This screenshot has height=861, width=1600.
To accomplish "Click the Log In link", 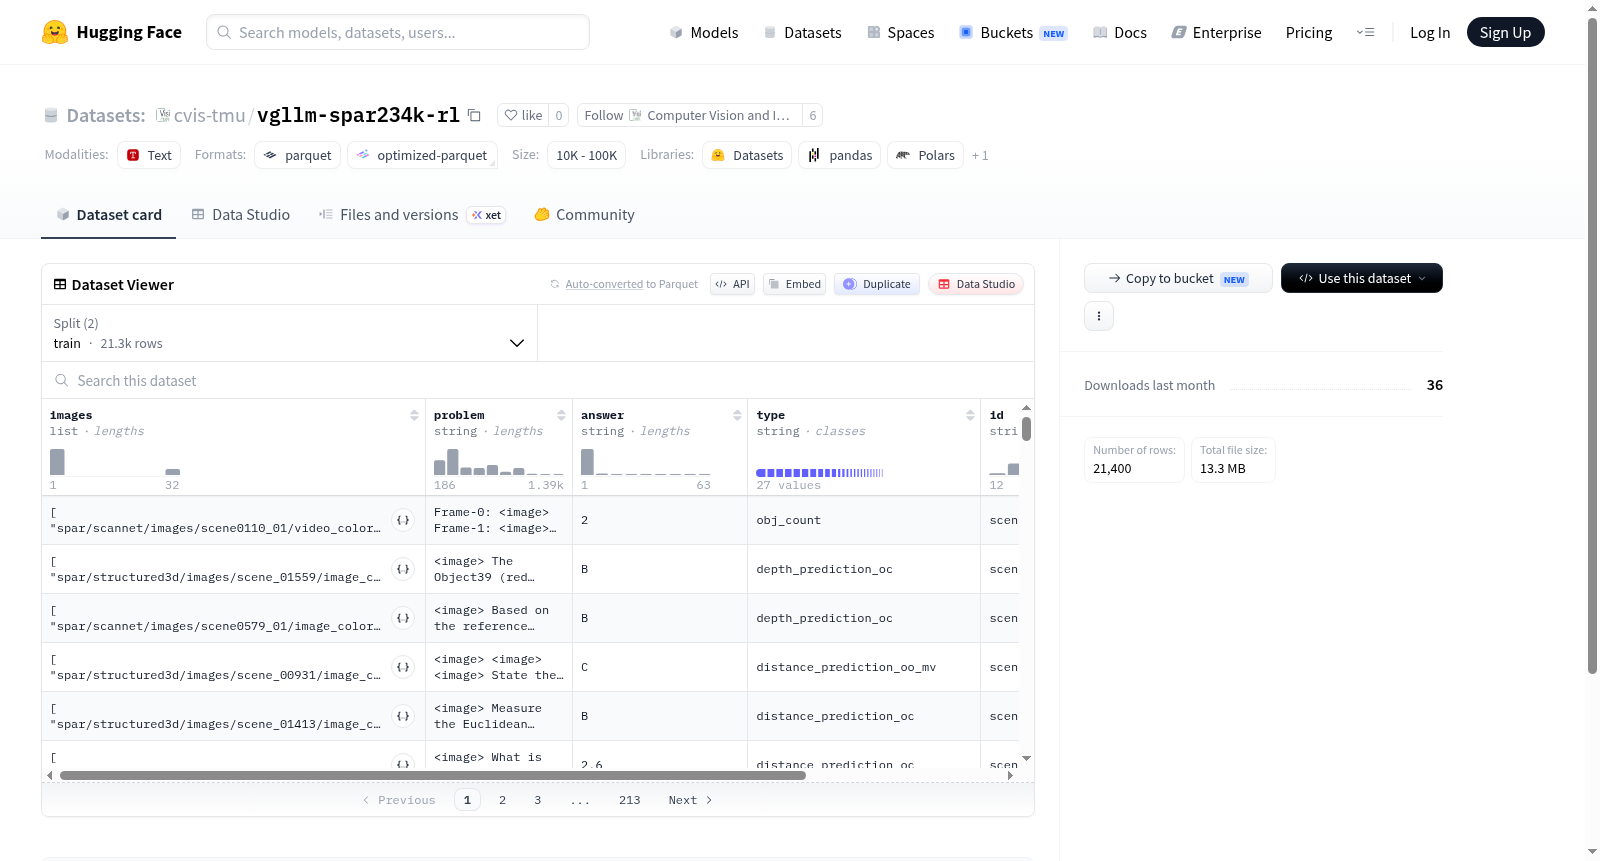I will 1430,33.
